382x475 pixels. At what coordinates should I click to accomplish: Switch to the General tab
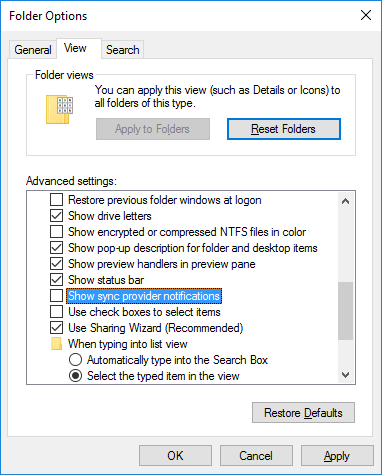click(x=33, y=50)
